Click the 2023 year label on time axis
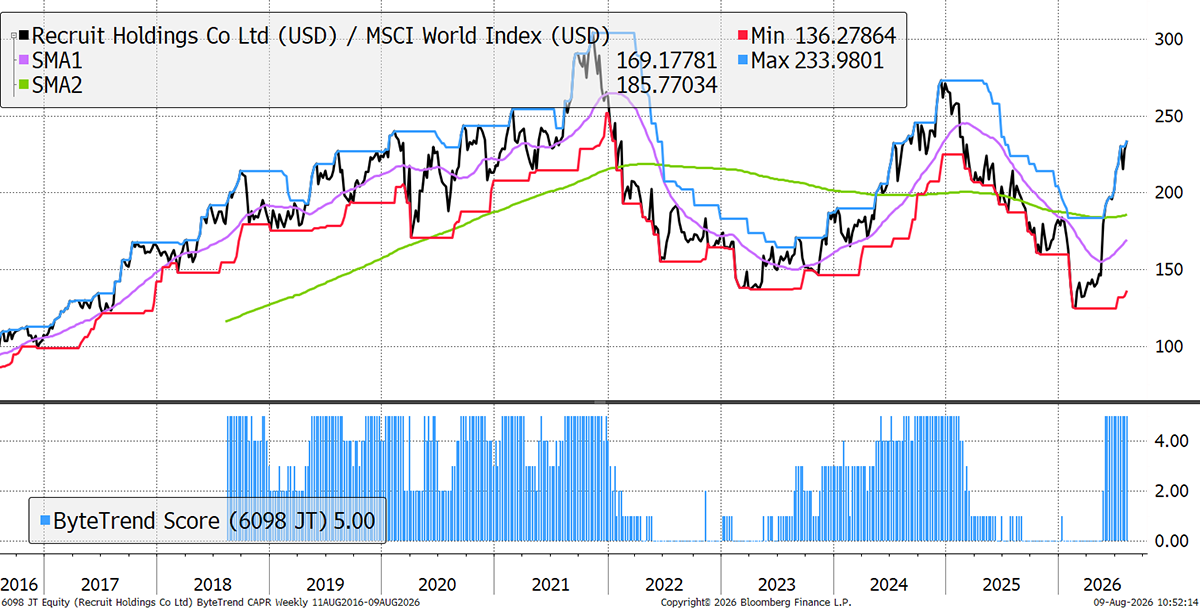The image size is (1200, 609). (x=778, y=583)
